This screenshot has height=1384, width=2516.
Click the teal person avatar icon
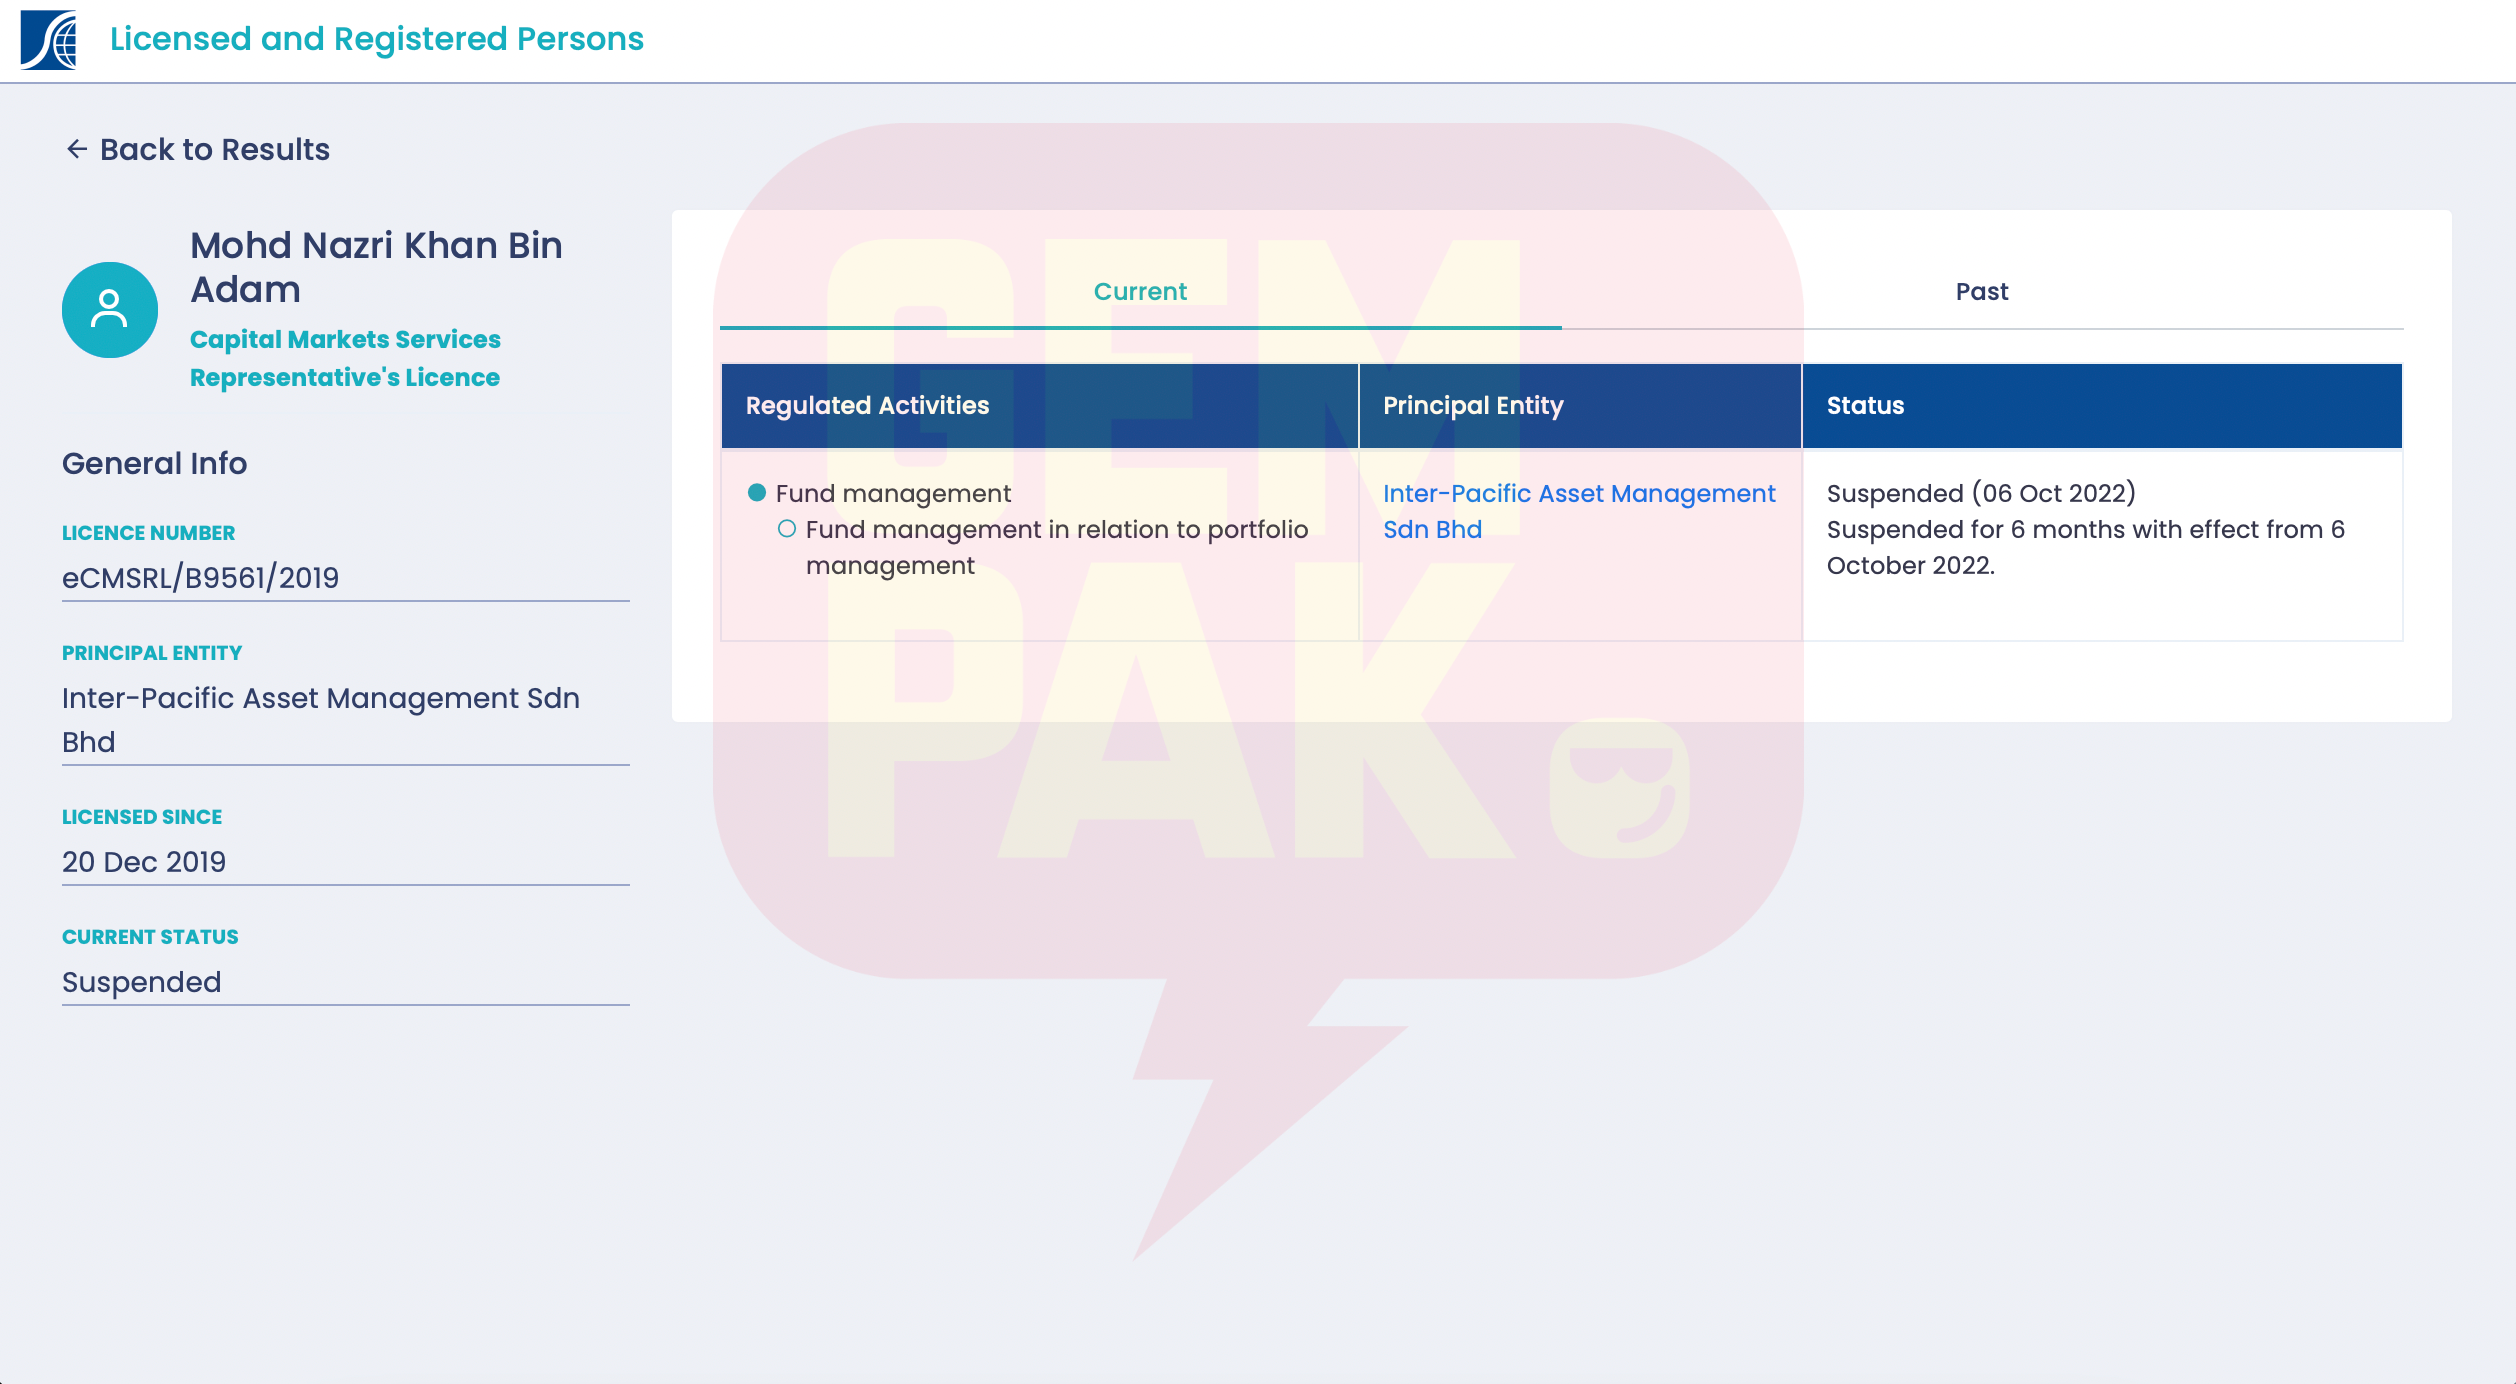pos(110,310)
